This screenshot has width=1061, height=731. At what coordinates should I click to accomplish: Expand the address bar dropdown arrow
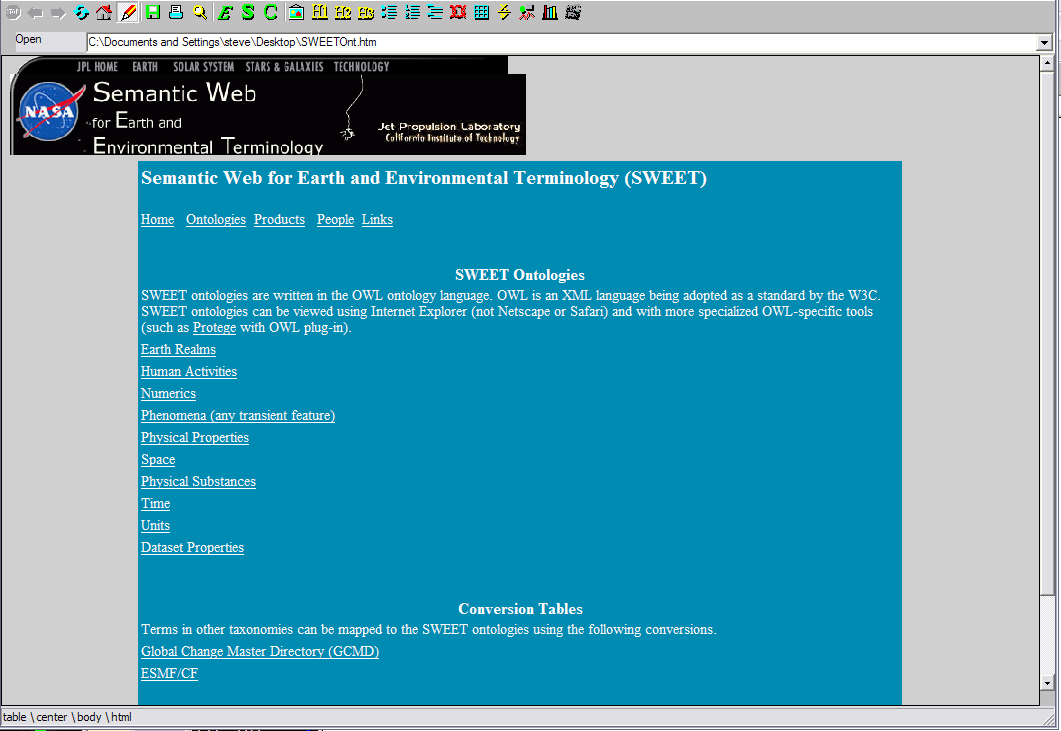pos(1044,43)
